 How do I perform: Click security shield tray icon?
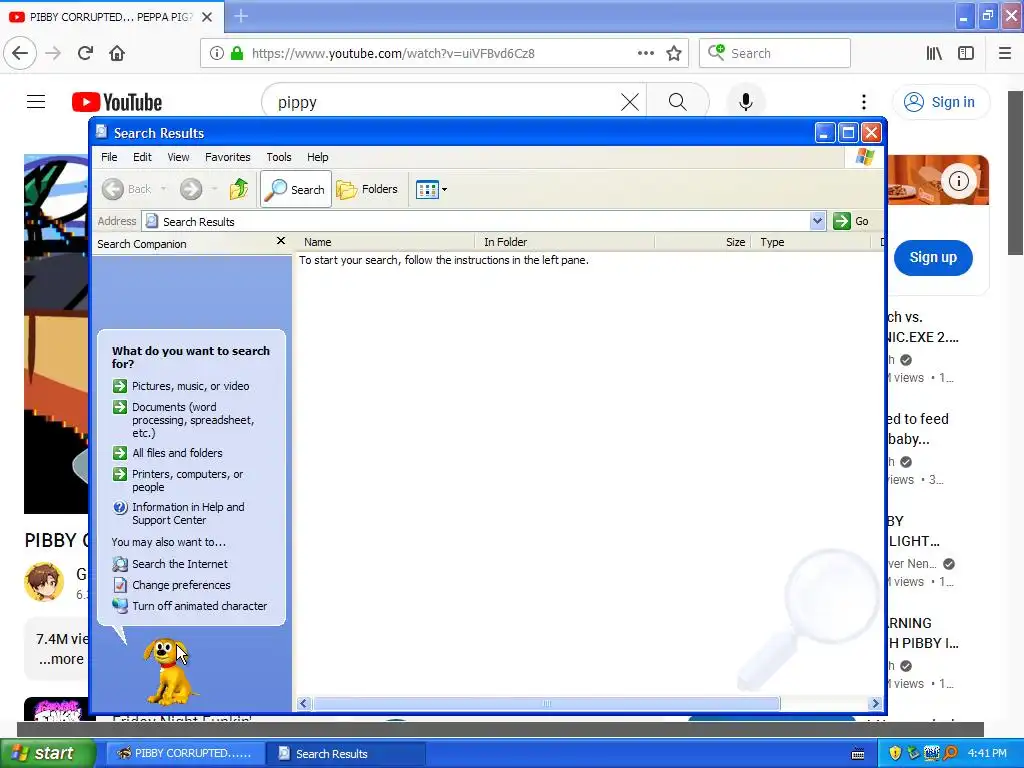[895, 753]
